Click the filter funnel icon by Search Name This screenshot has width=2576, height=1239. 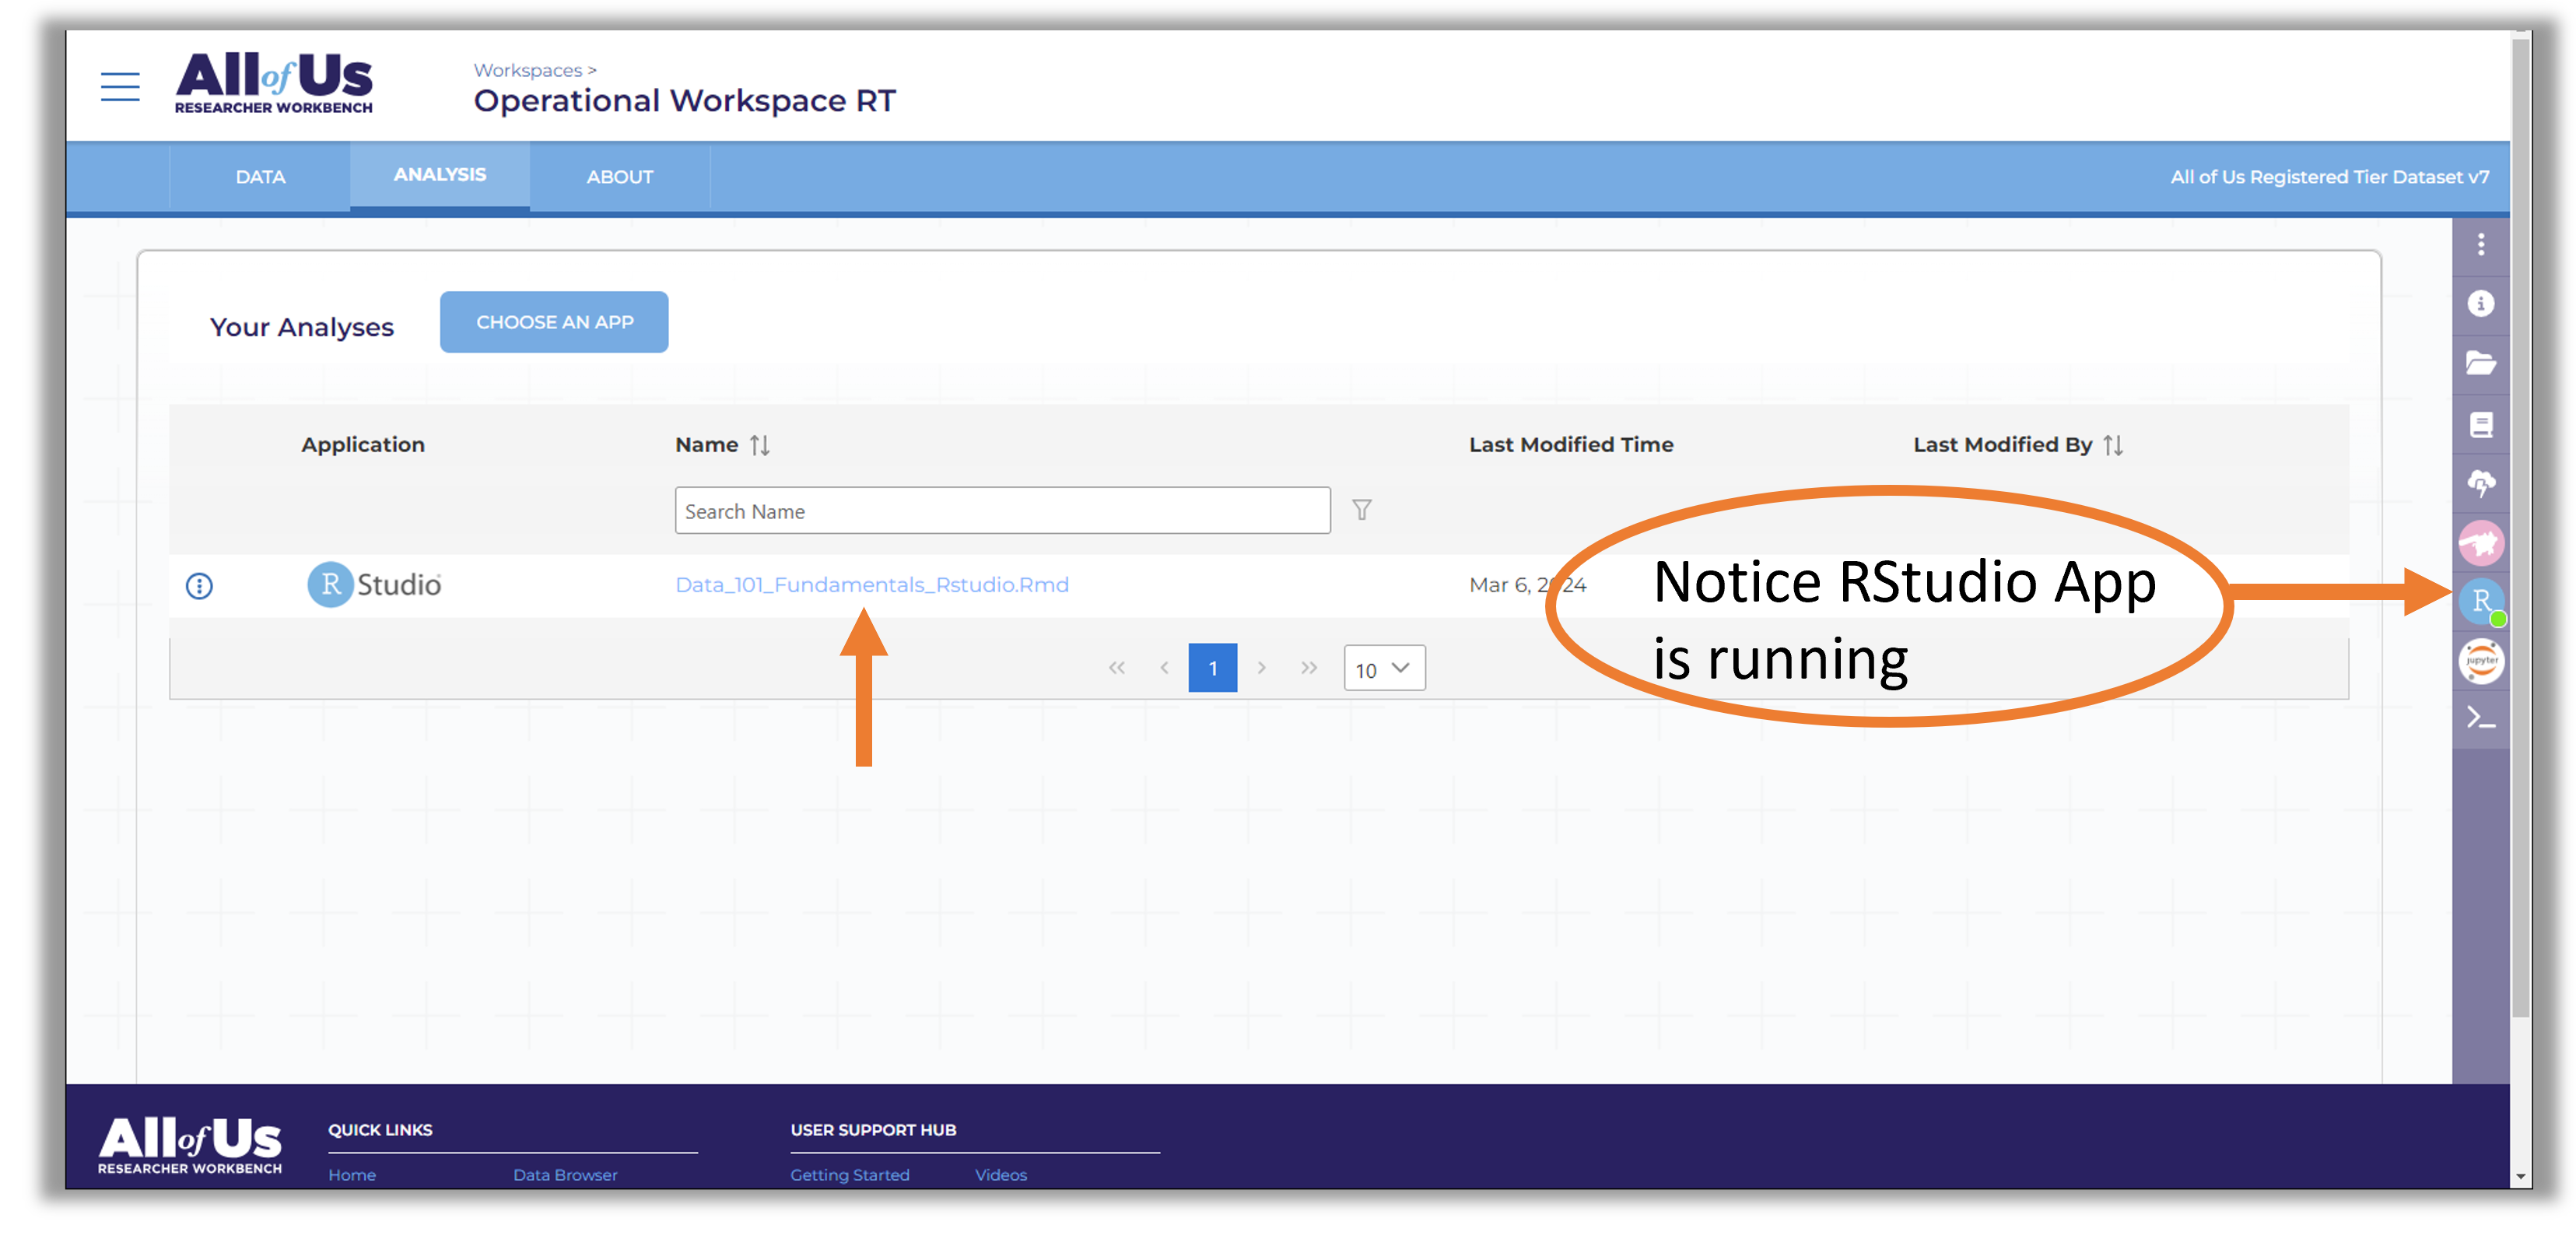tap(1361, 510)
